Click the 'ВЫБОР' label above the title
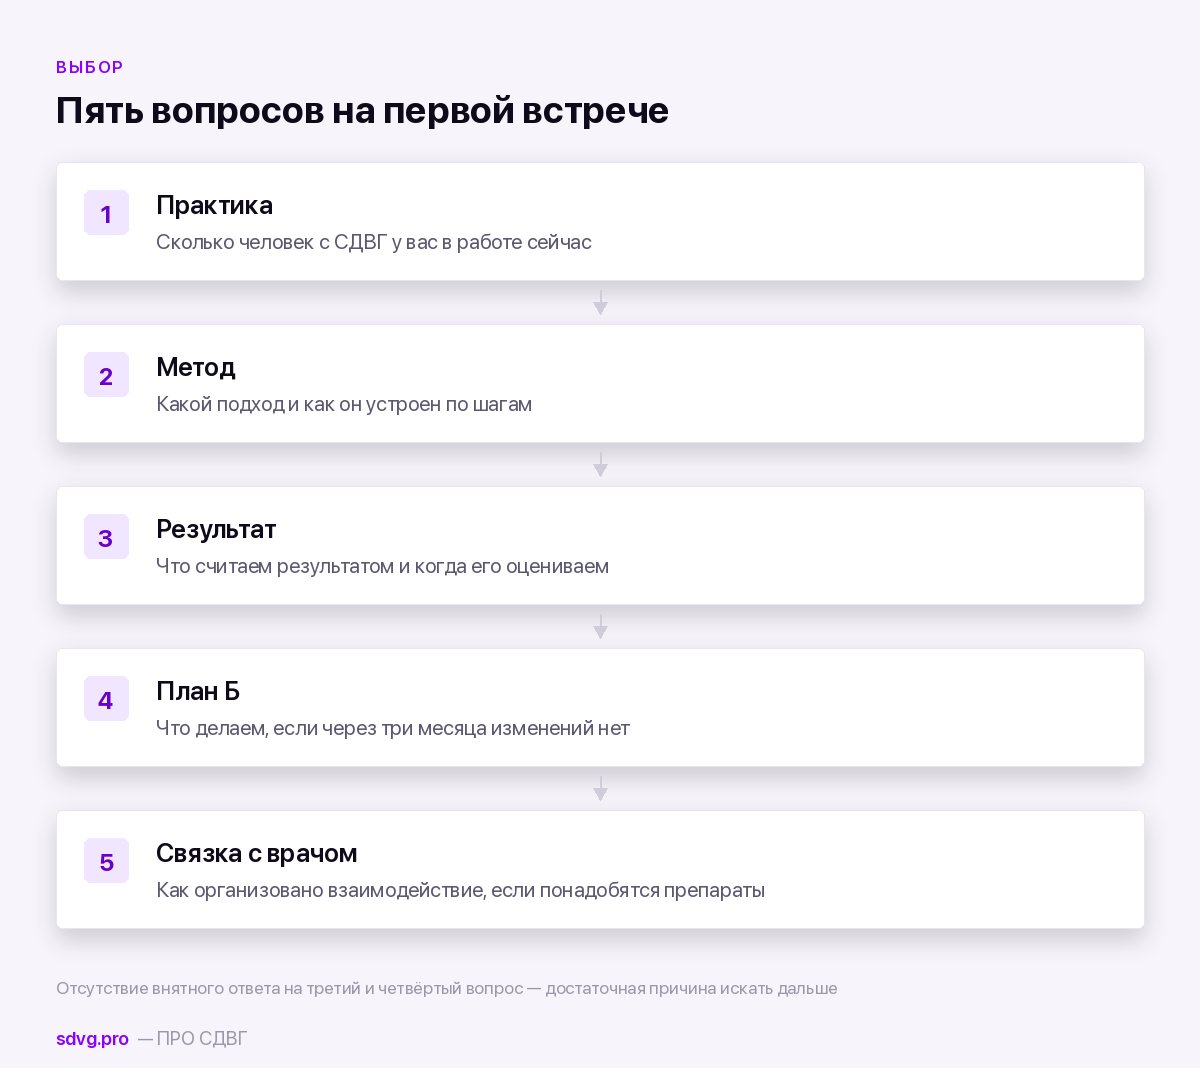 (90, 67)
